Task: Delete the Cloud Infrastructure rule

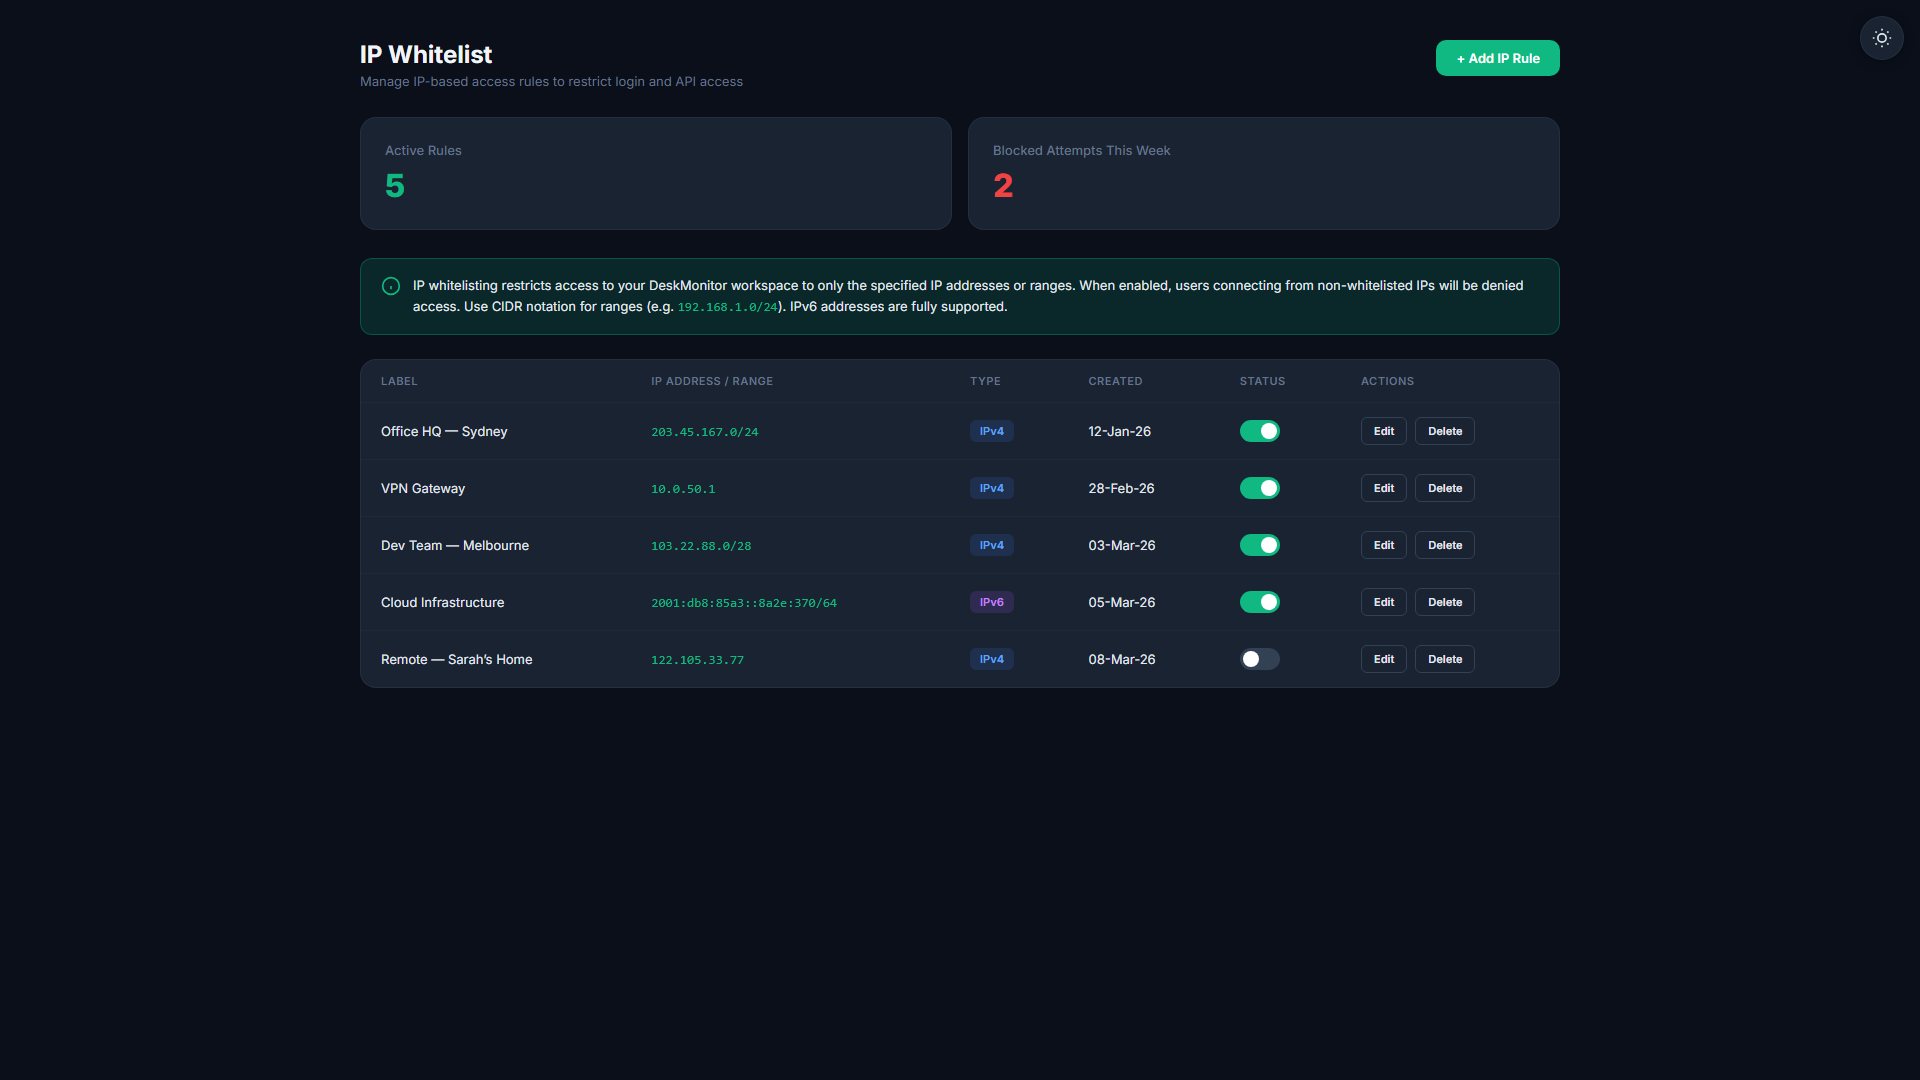Action: [1444, 602]
